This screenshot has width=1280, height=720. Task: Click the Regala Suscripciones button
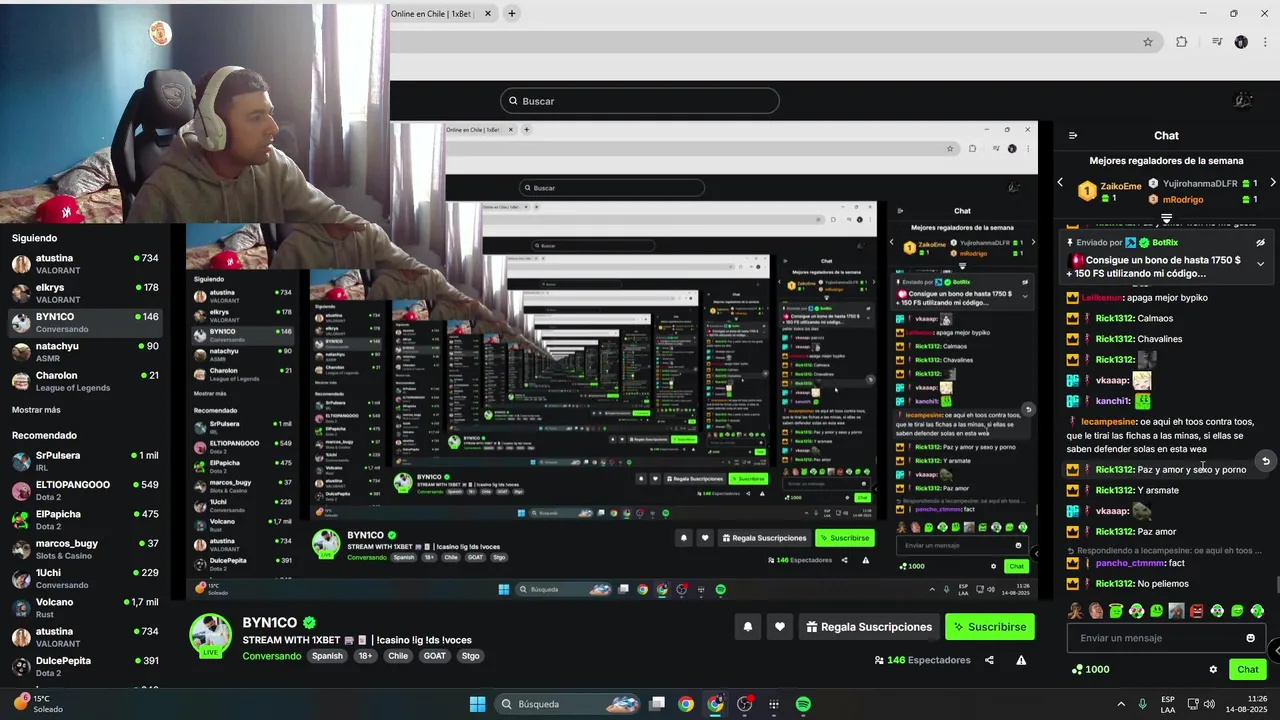[868, 627]
